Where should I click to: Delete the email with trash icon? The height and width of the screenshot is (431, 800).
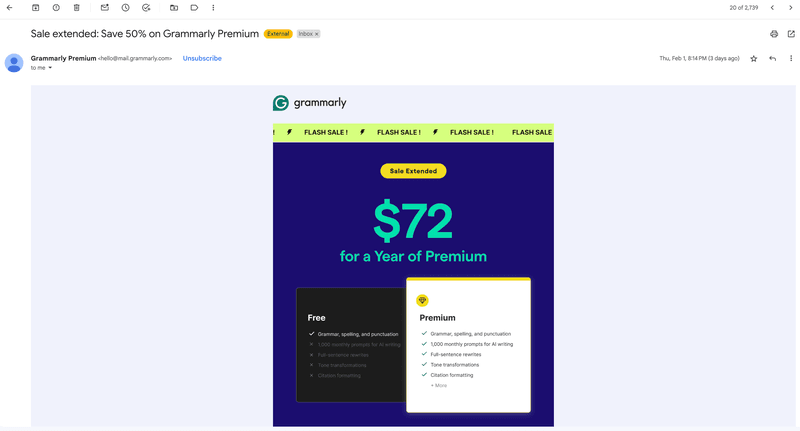(x=76, y=8)
